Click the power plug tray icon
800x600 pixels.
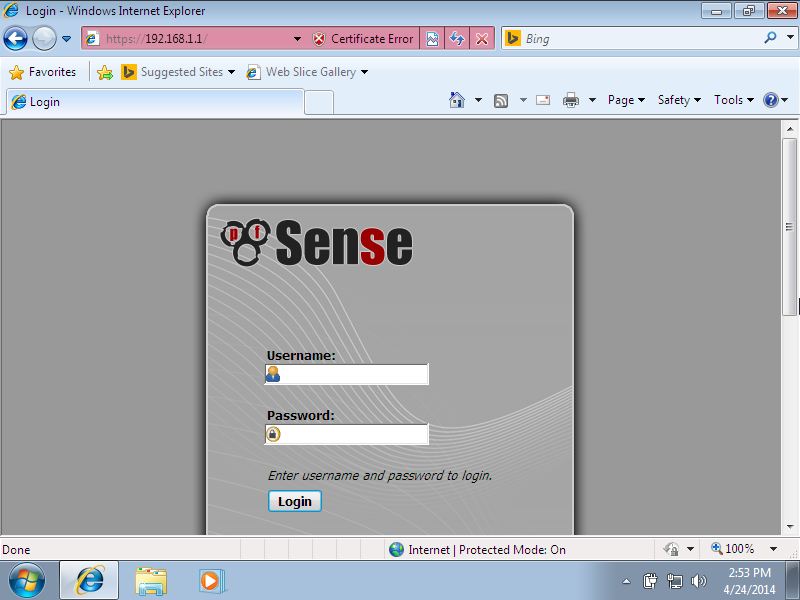click(650, 581)
